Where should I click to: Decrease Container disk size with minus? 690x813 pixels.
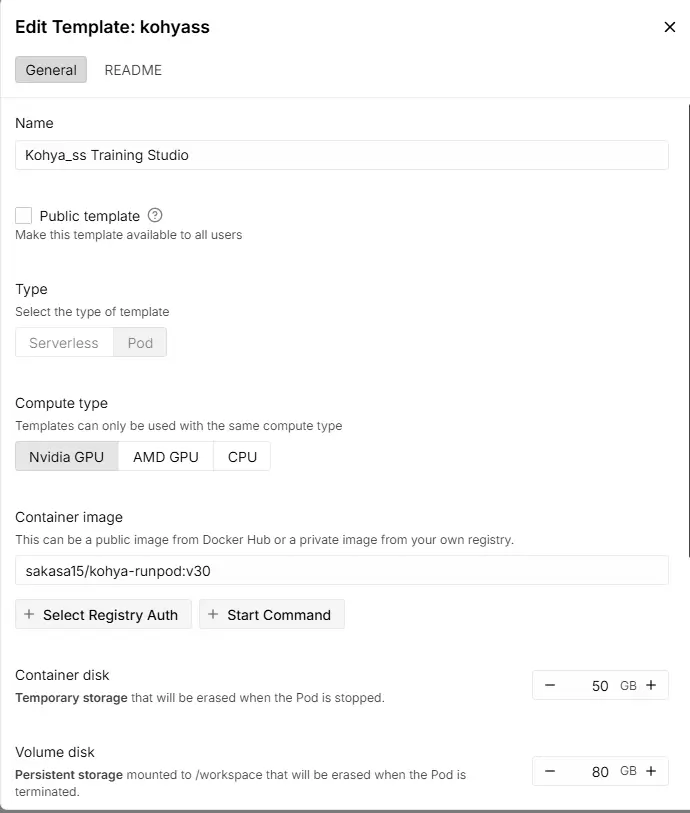pos(550,685)
